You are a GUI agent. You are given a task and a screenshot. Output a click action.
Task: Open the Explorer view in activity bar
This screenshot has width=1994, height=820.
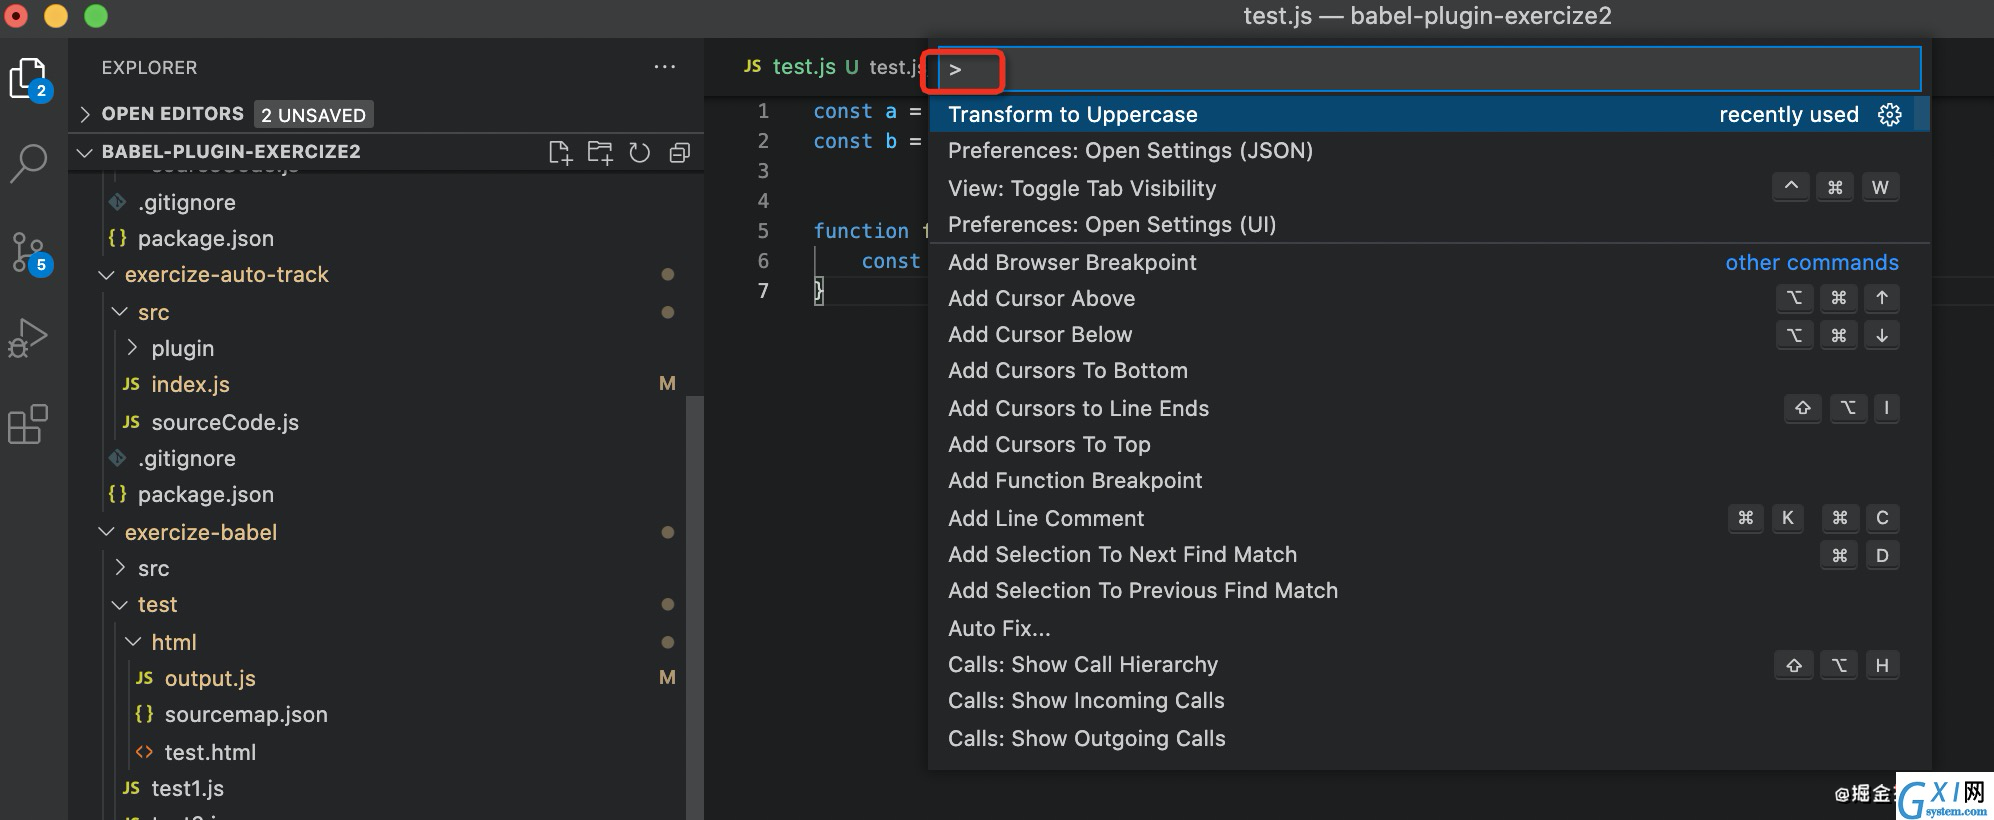coord(28,78)
